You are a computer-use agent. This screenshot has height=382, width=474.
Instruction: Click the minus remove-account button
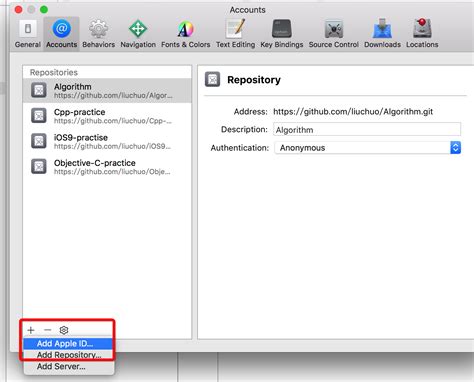(x=48, y=330)
